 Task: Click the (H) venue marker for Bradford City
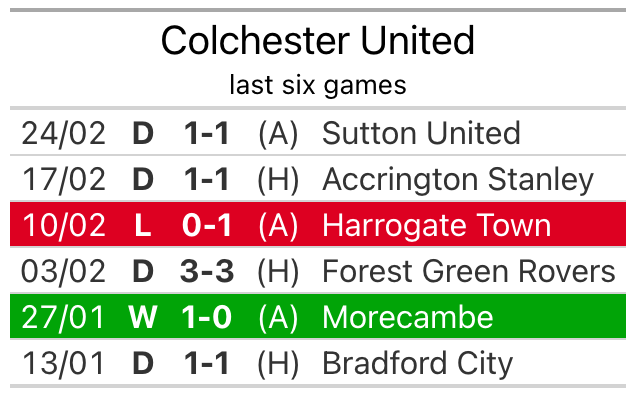pyautogui.click(x=278, y=363)
